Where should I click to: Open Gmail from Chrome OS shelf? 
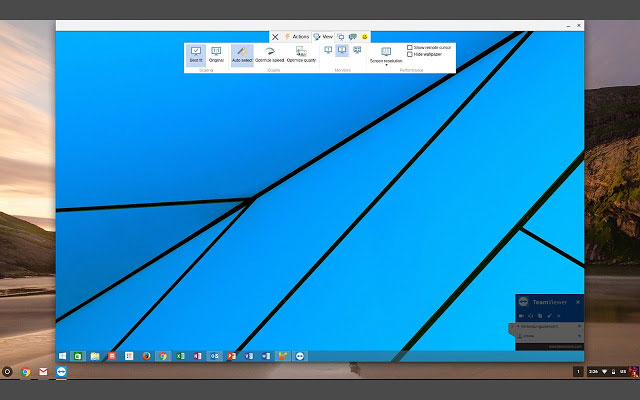pos(43,371)
